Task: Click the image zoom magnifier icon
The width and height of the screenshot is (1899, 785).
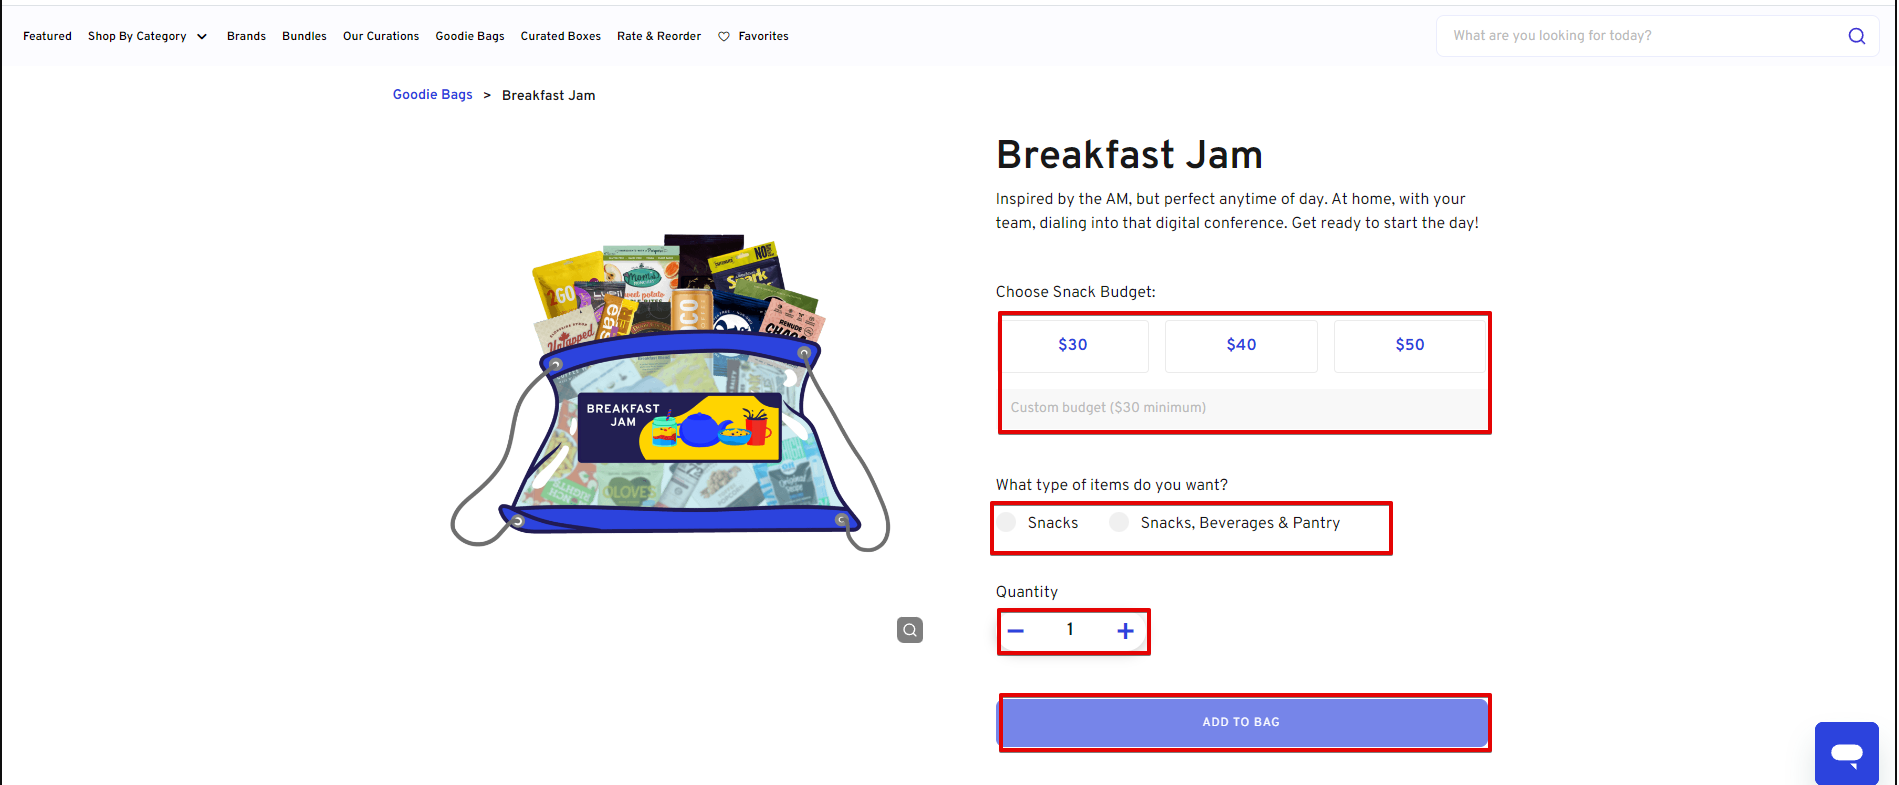Action: click(x=909, y=630)
